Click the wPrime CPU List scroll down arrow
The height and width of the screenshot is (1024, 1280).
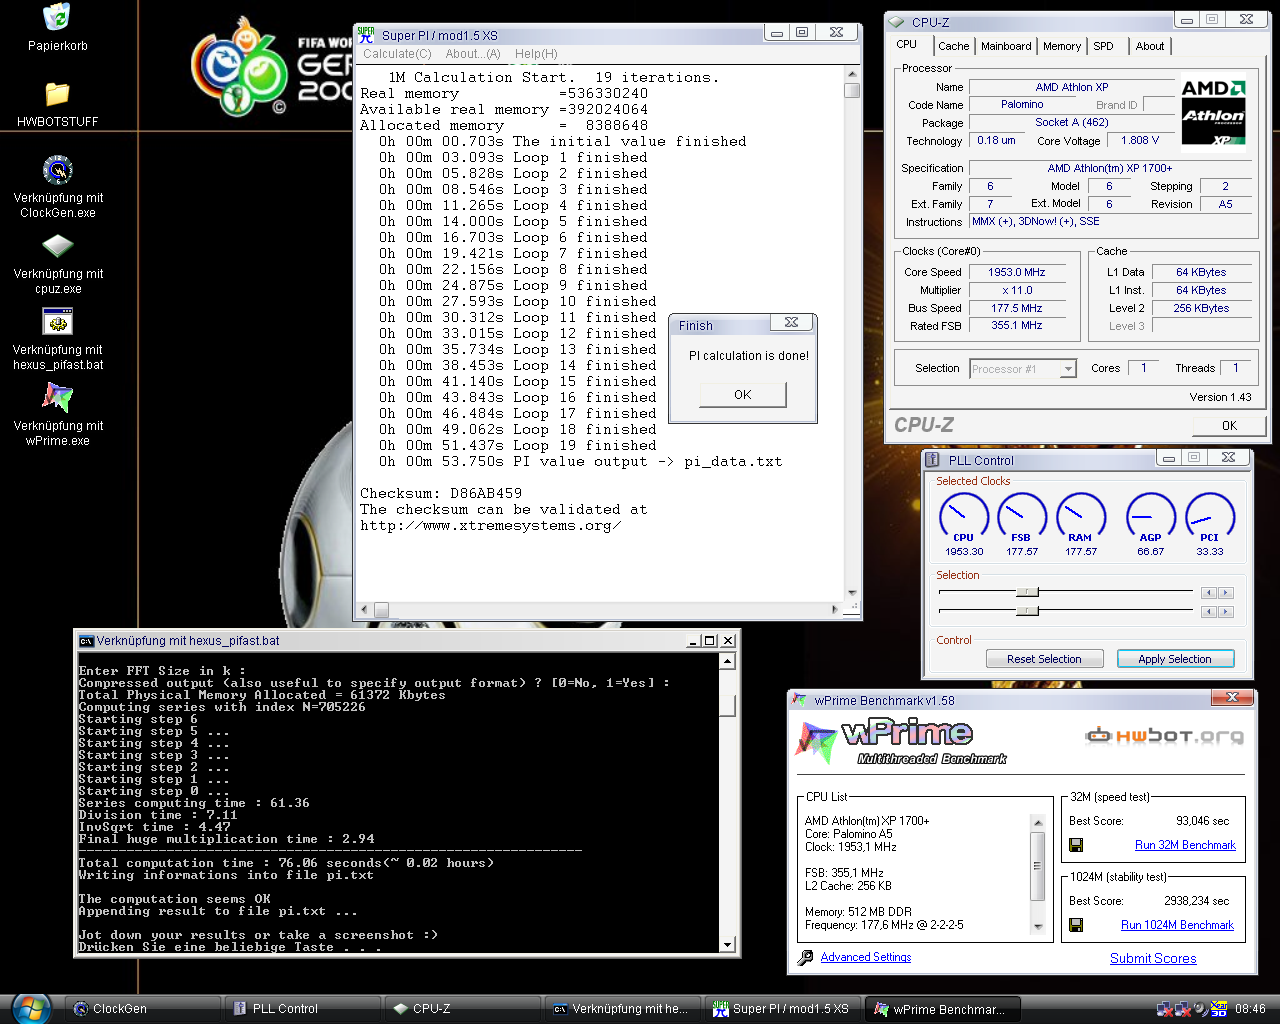click(1038, 927)
